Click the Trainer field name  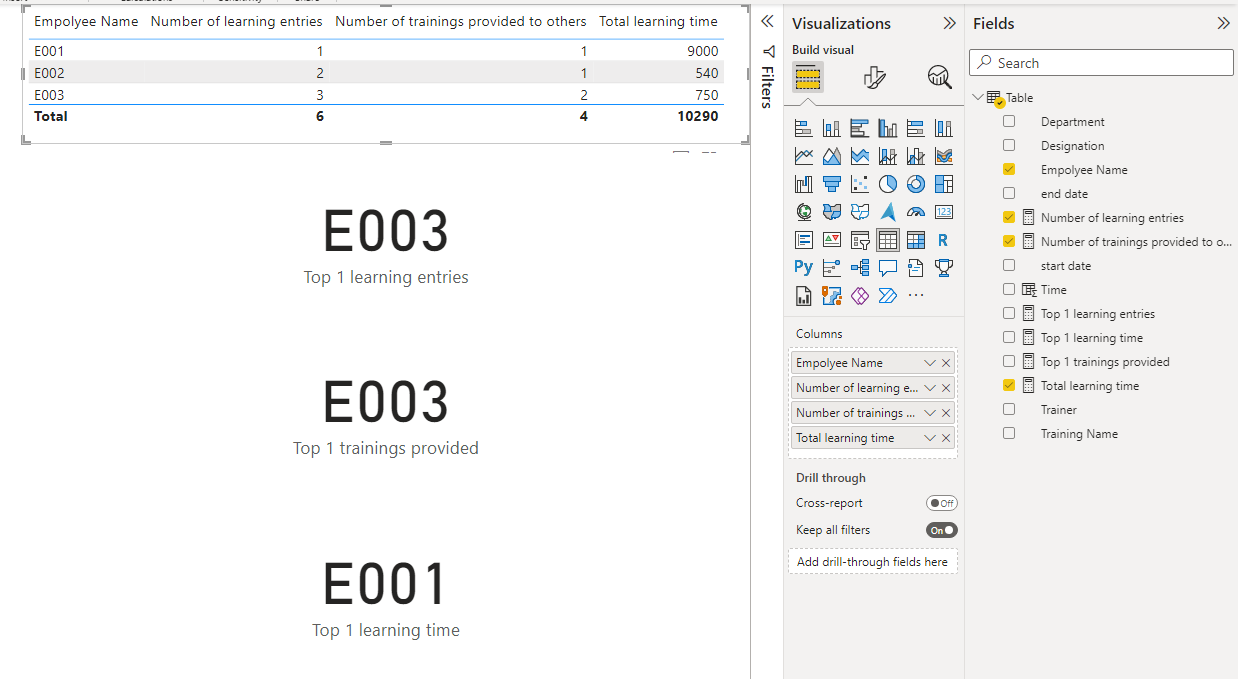(1059, 409)
